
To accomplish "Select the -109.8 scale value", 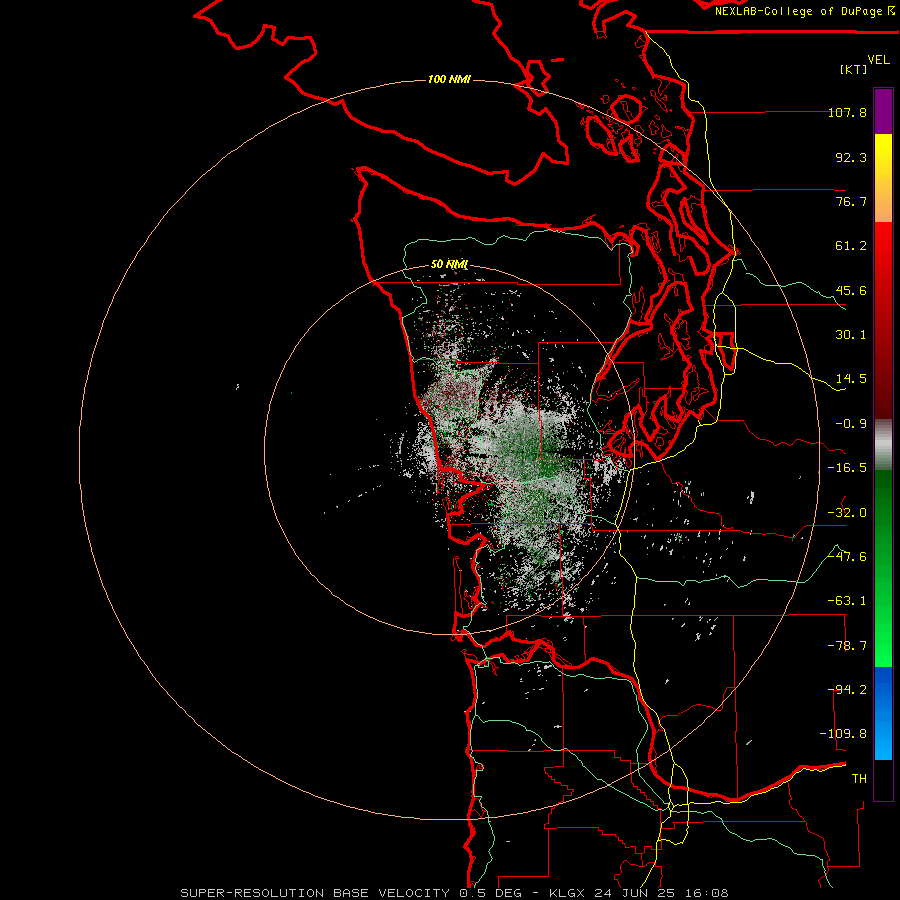I will click(x=843, y=734).
